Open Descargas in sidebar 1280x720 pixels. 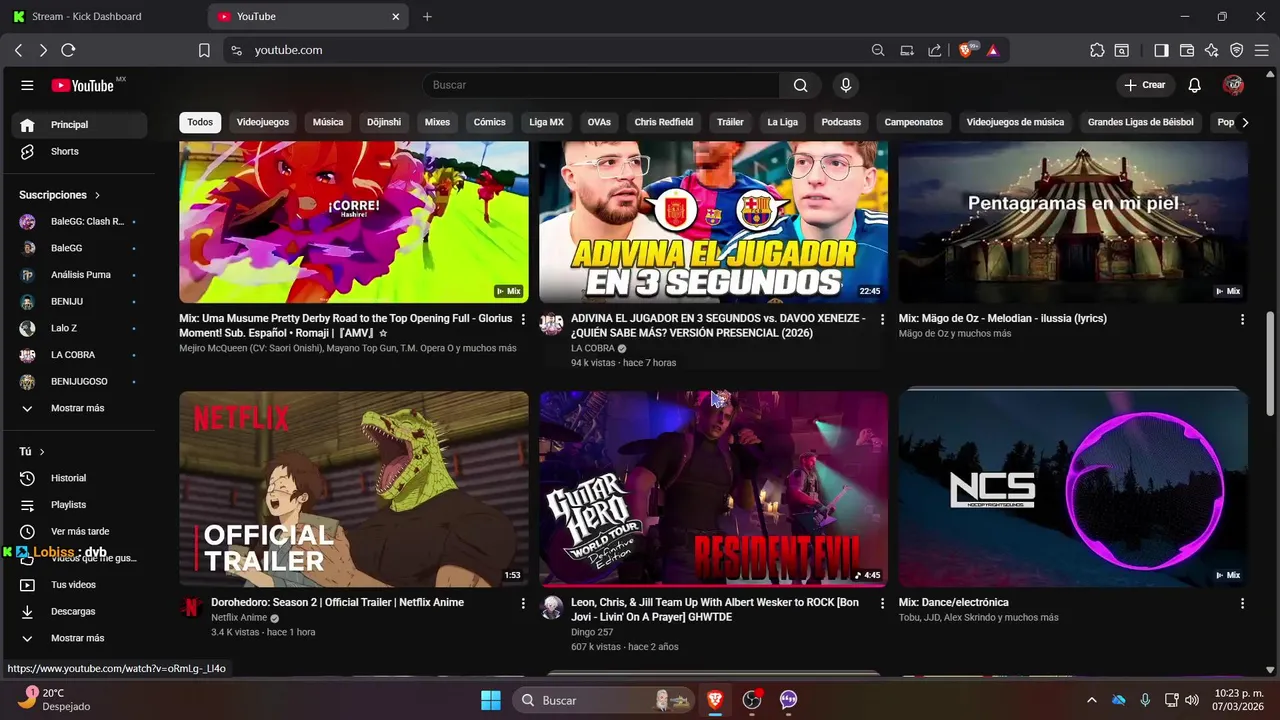(79, 611)
